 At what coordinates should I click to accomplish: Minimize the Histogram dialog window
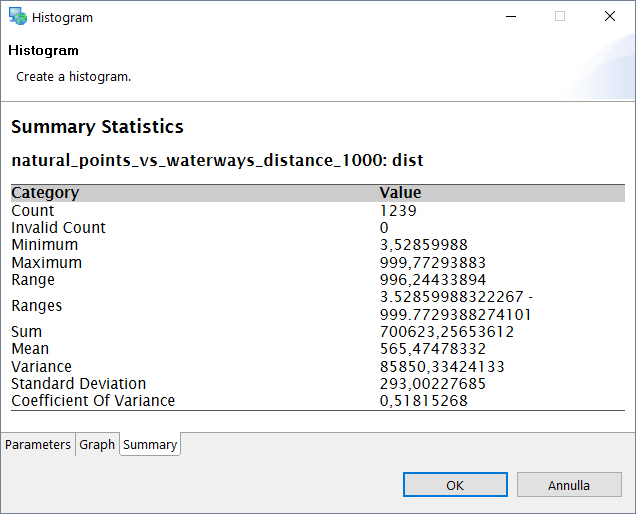tap(511, 17)
